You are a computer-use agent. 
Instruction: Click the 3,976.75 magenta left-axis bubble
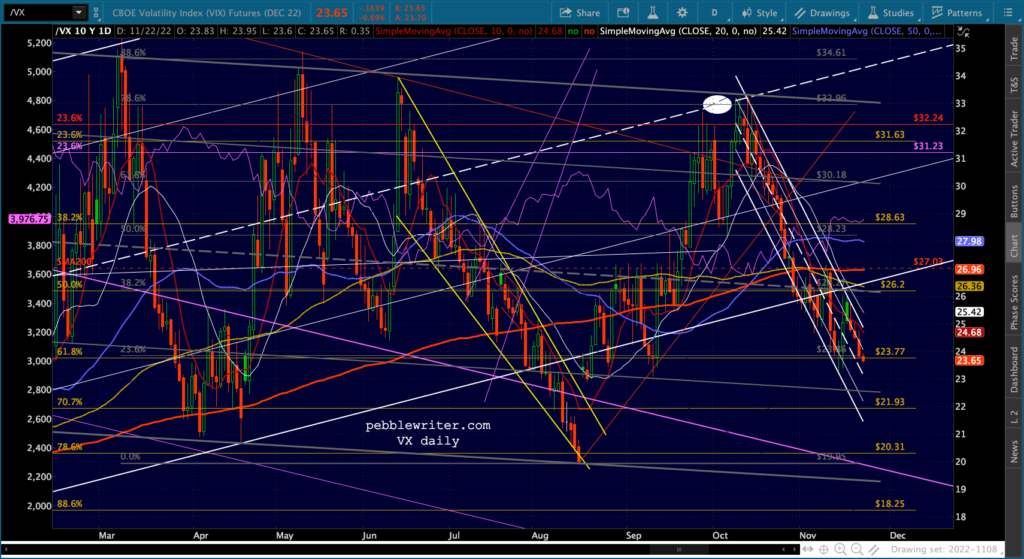[x=29, y=219]
